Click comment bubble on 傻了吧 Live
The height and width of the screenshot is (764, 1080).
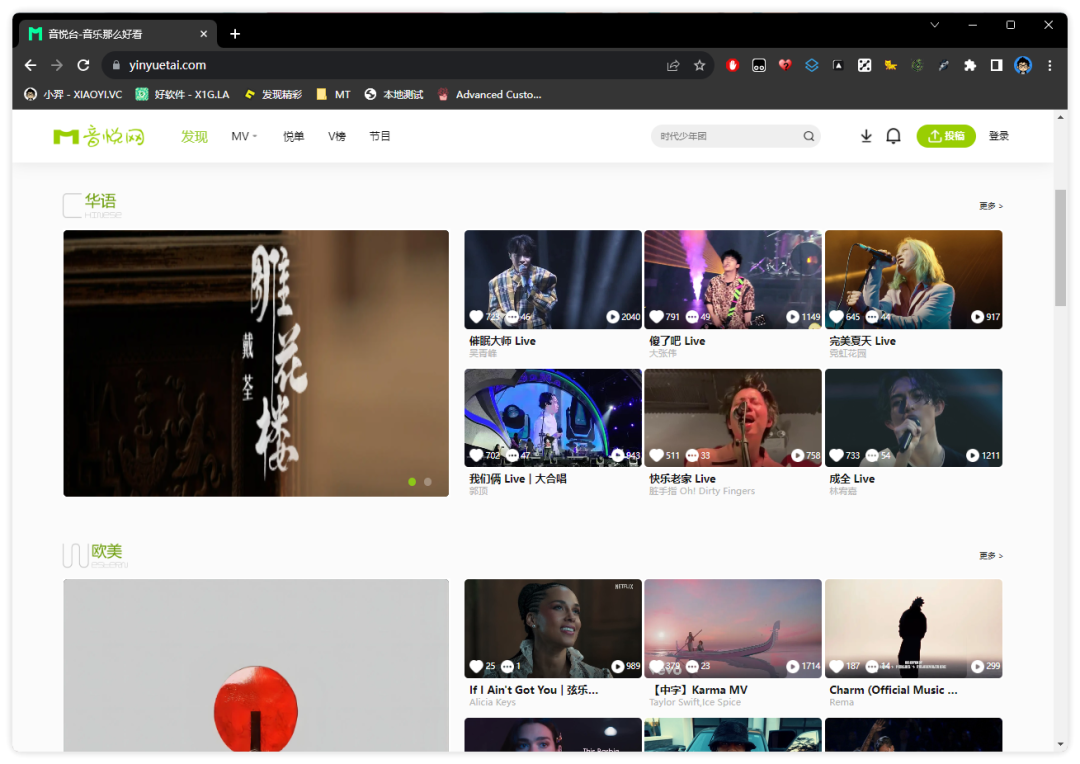(x=692, y=317)
